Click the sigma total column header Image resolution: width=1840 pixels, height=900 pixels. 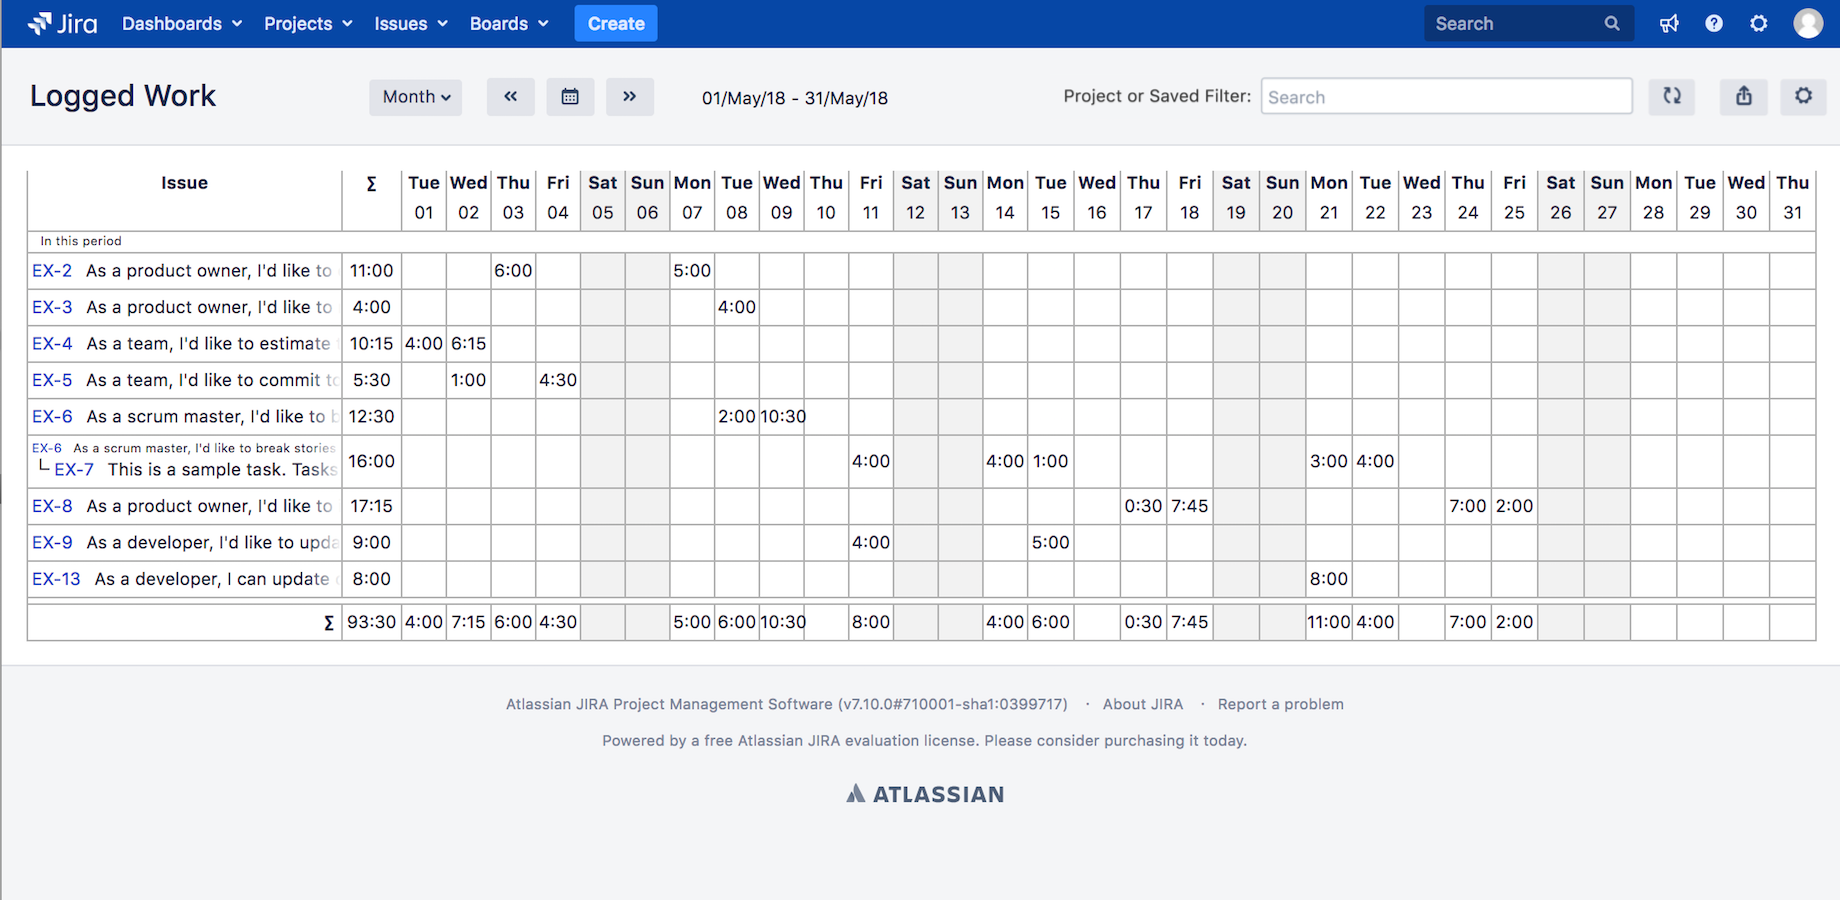(x=371, y=184)
